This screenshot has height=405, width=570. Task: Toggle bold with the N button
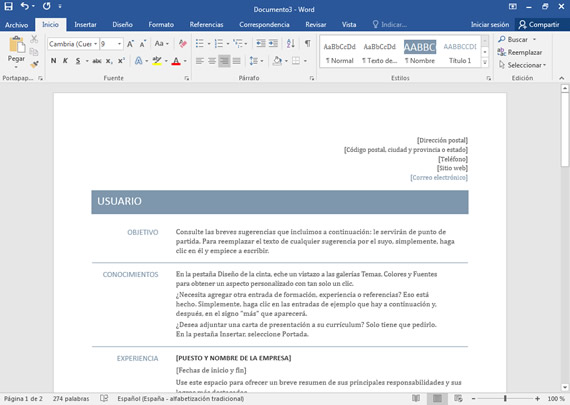(53, 61)
